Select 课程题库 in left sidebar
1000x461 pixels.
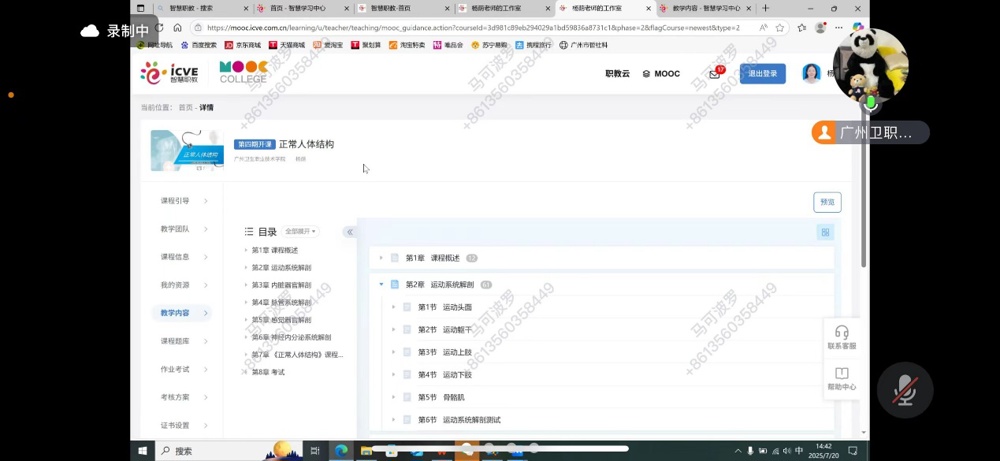[x=175, y=341]
